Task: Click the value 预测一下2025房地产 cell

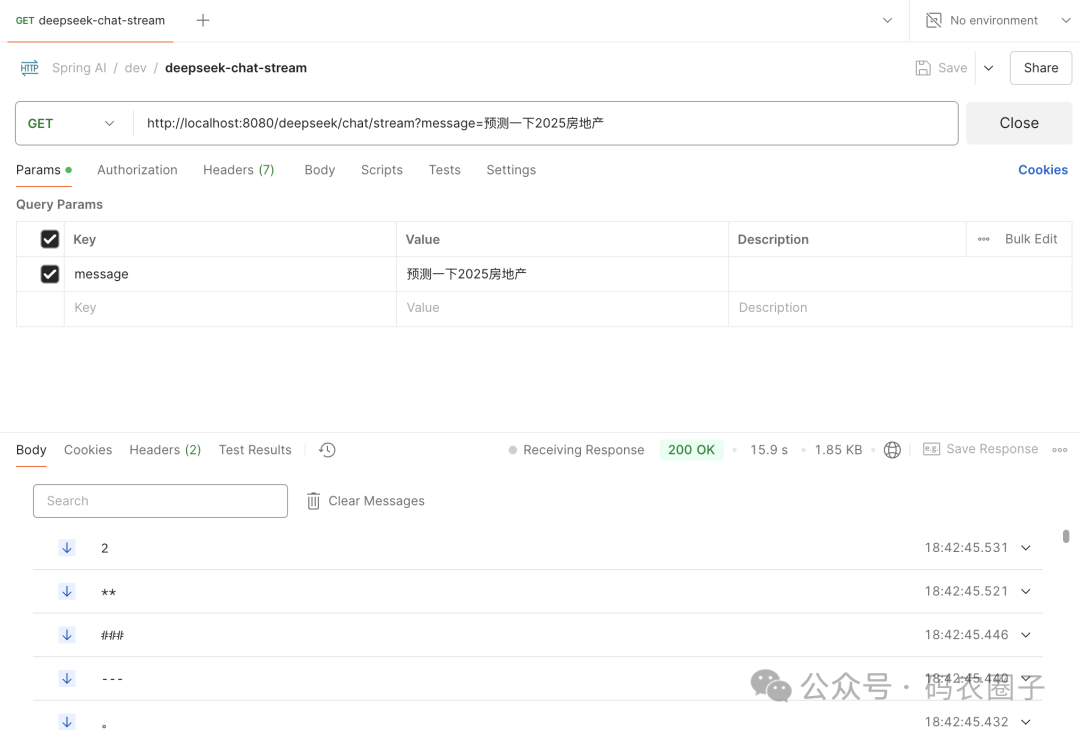Action: tap(562, 274)
